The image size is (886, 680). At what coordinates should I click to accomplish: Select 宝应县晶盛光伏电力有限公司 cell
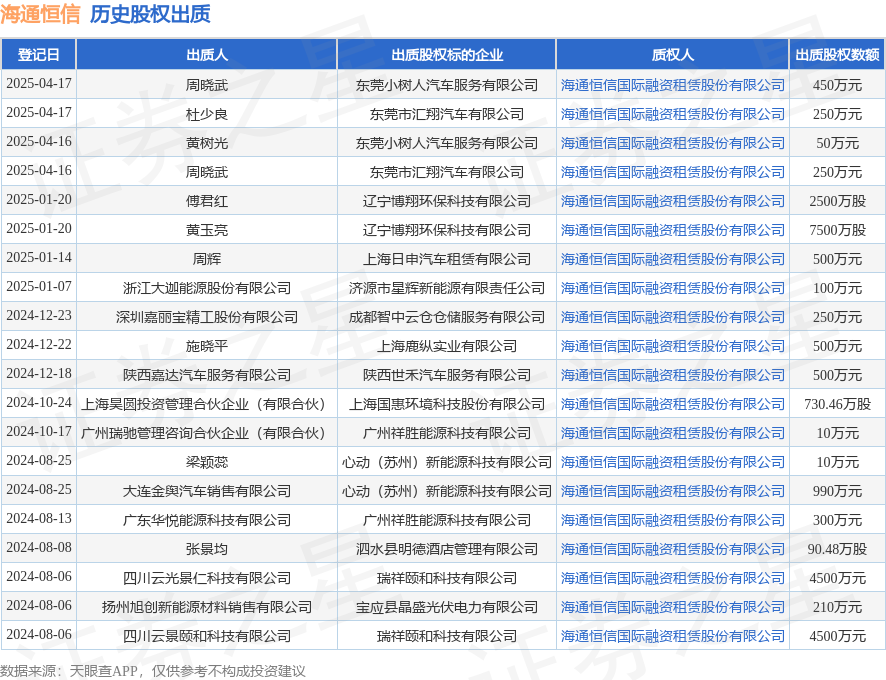[446, 608]
